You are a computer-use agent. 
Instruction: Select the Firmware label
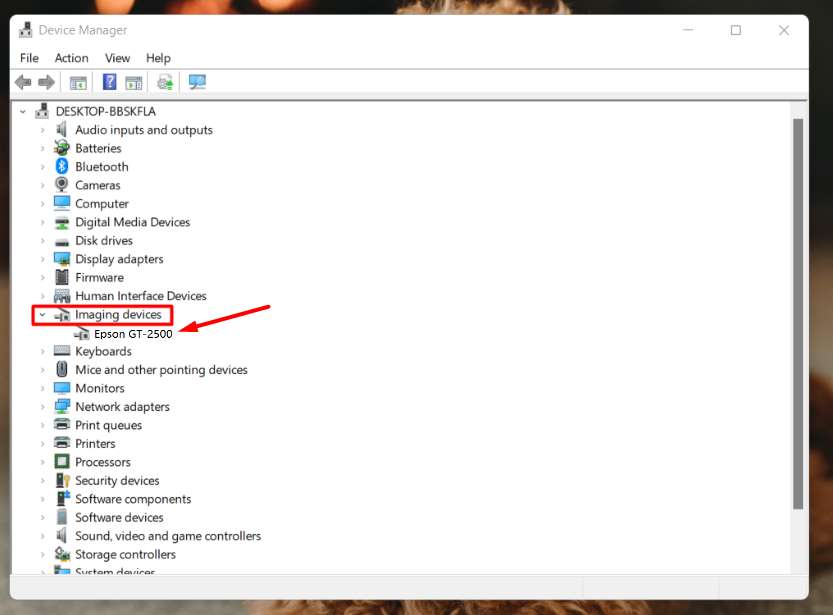coord(99,278)
